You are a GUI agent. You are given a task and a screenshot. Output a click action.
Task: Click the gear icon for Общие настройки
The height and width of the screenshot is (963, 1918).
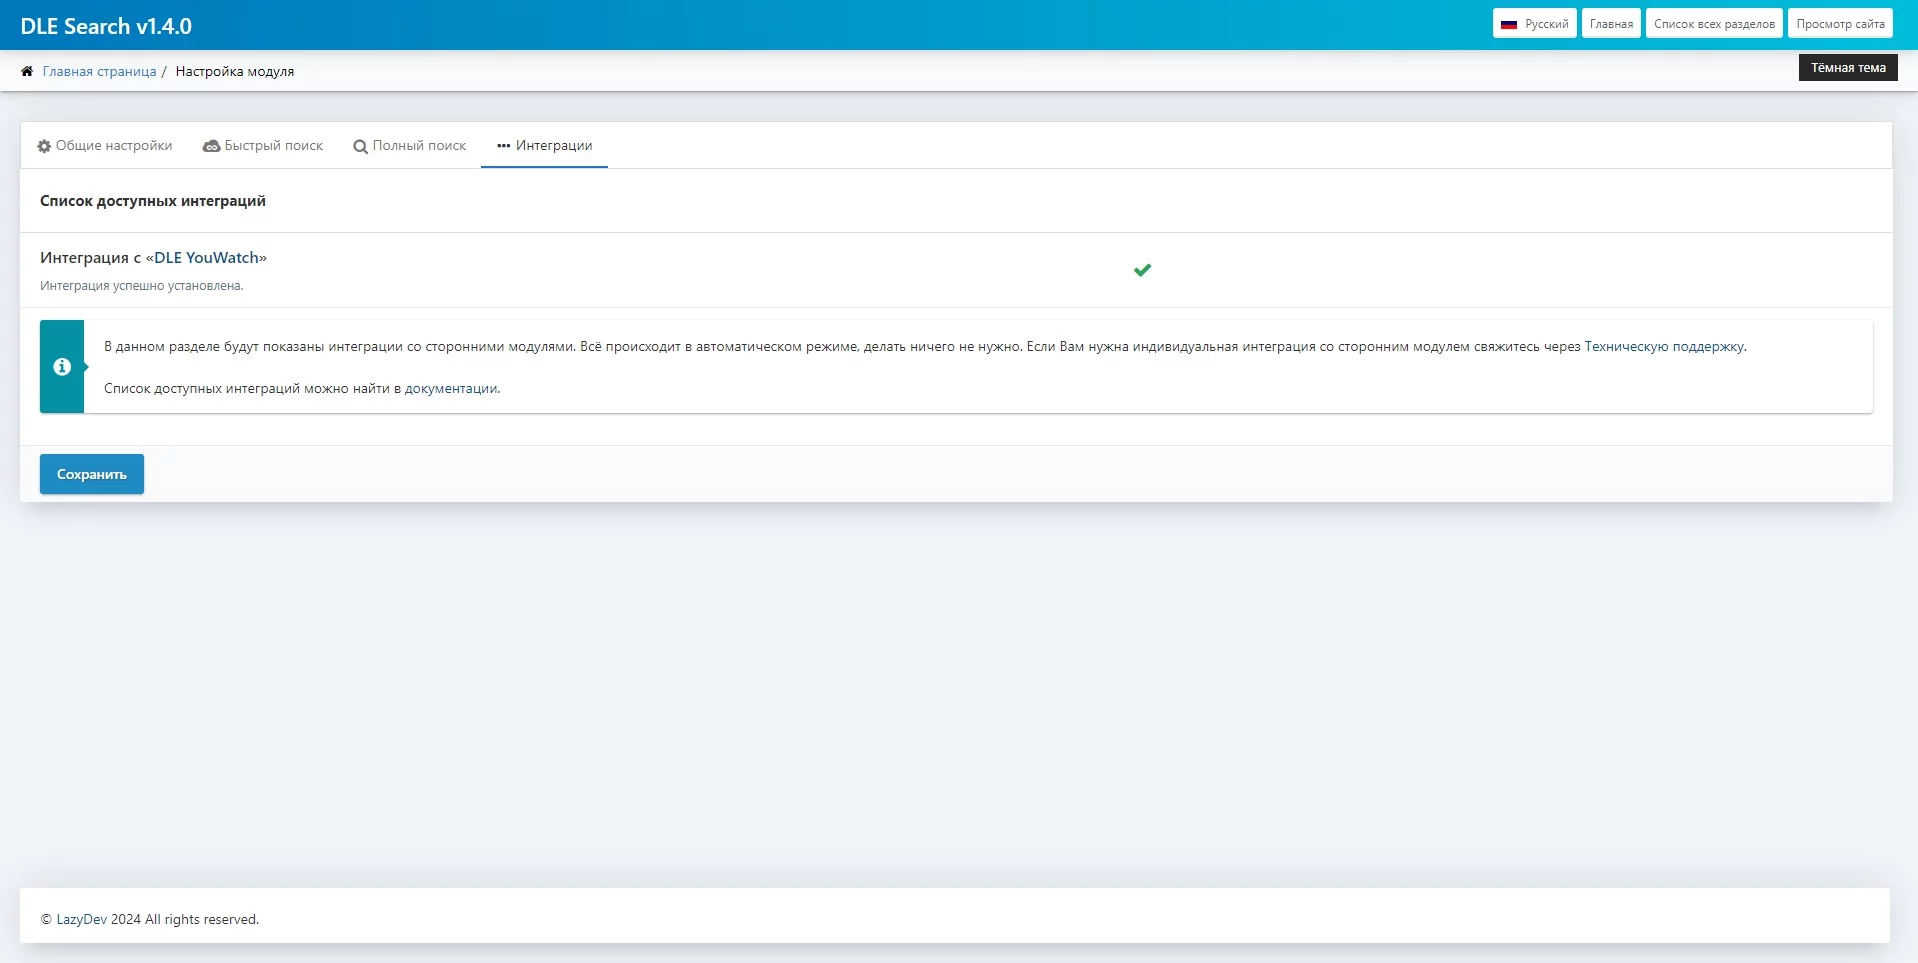(x=44, y=146)
